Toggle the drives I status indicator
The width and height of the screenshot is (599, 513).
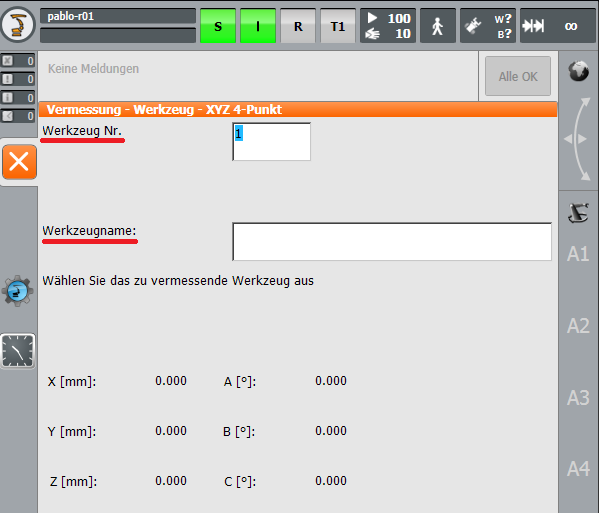tap(258, 26)
